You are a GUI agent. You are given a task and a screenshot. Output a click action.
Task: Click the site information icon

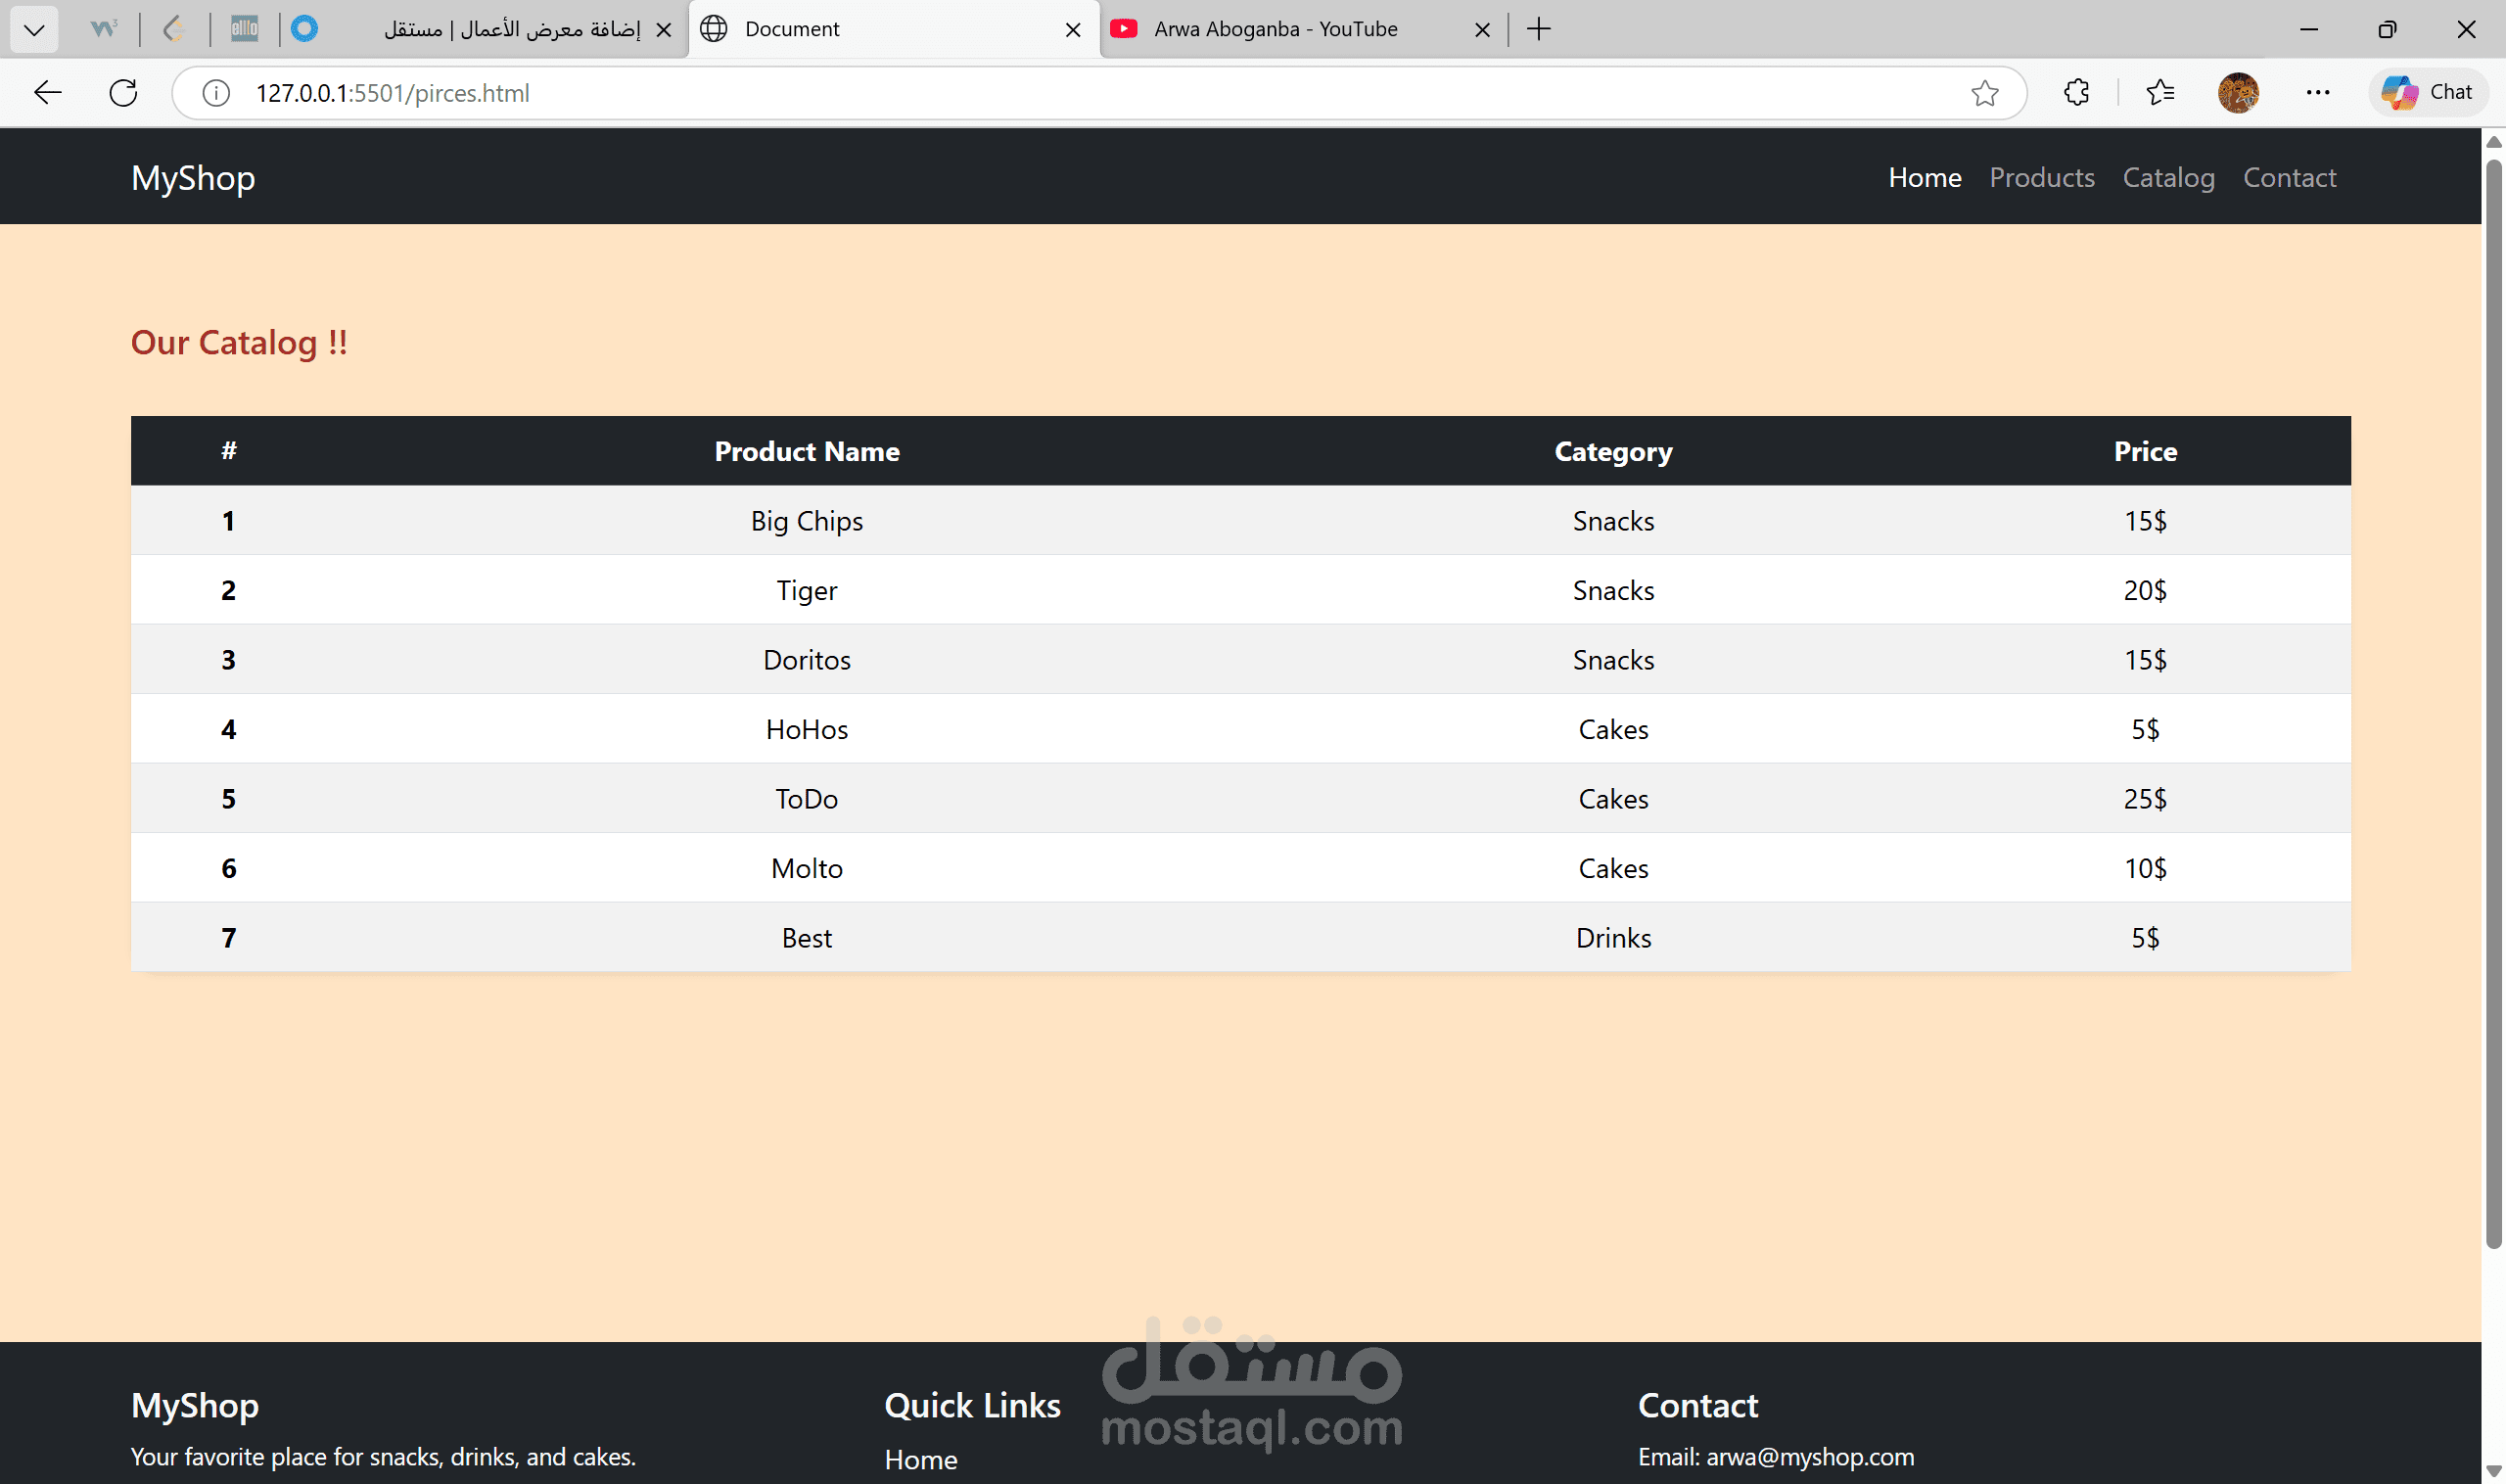tap(216, 93)
